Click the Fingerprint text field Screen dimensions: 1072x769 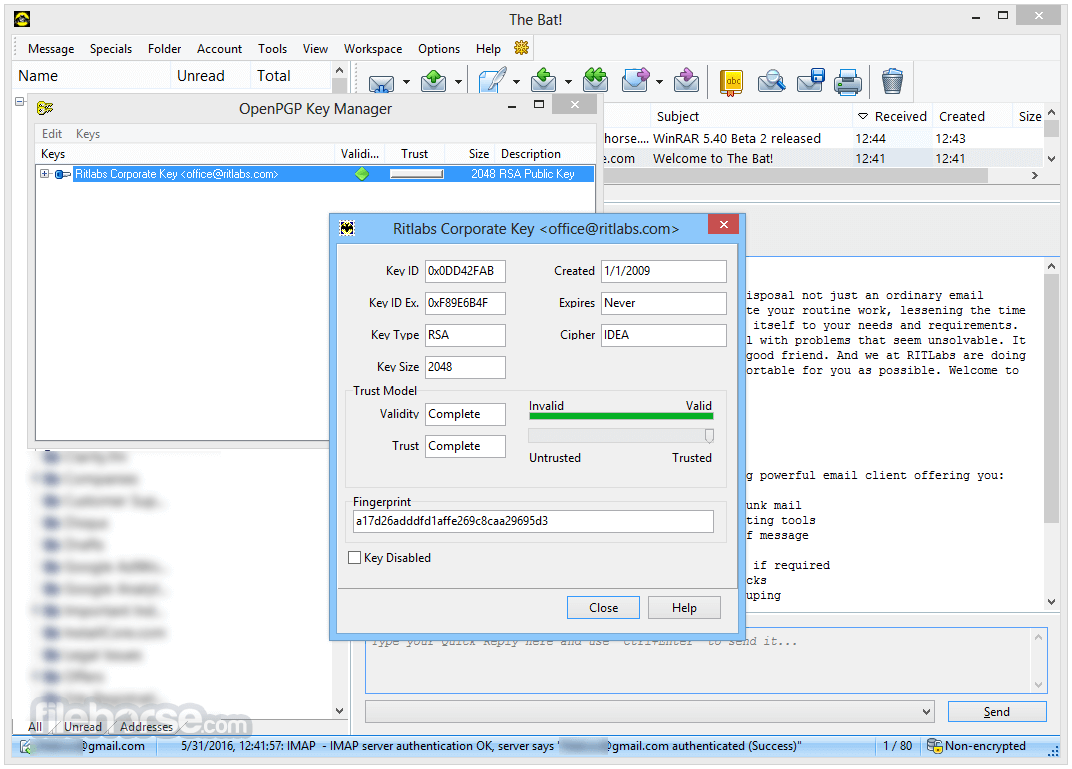coord(533,521)
